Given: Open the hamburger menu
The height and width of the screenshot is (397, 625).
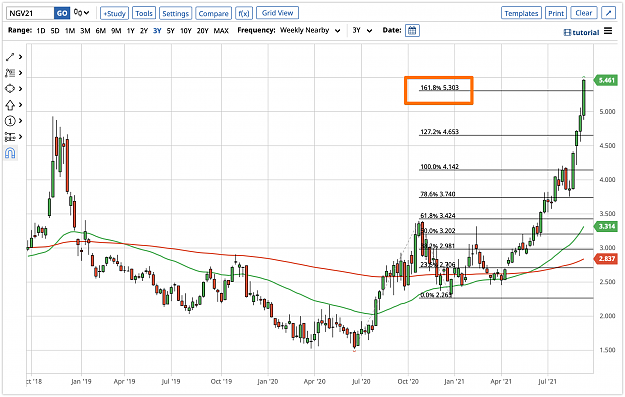Looking at the screenshot, I should (x=608, y=31).
